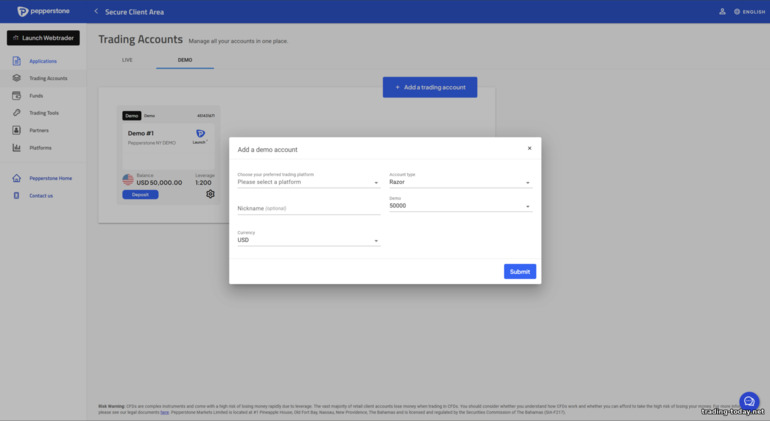This screenshot has width=770, height=421.
Task: Click the Partners sidebar icon
Action: click(17, 130)
